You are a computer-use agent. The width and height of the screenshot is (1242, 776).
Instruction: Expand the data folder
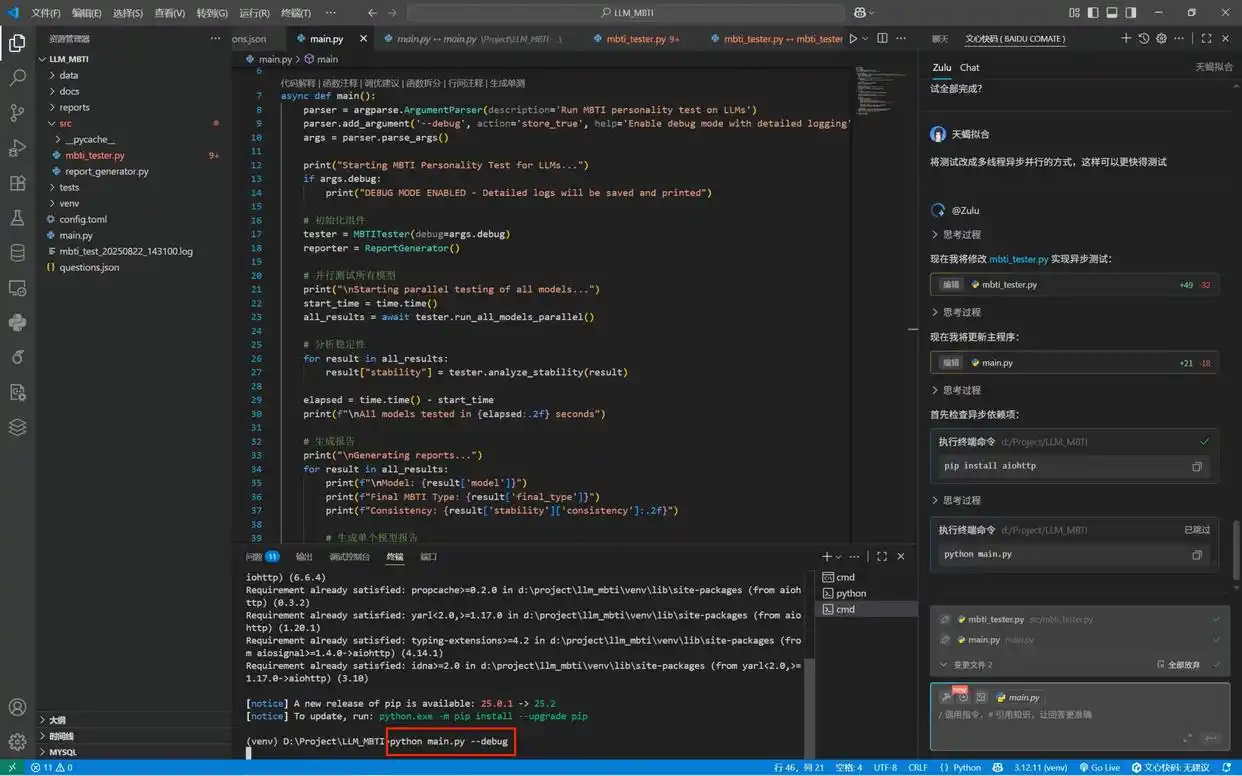[x=68, y=75]
